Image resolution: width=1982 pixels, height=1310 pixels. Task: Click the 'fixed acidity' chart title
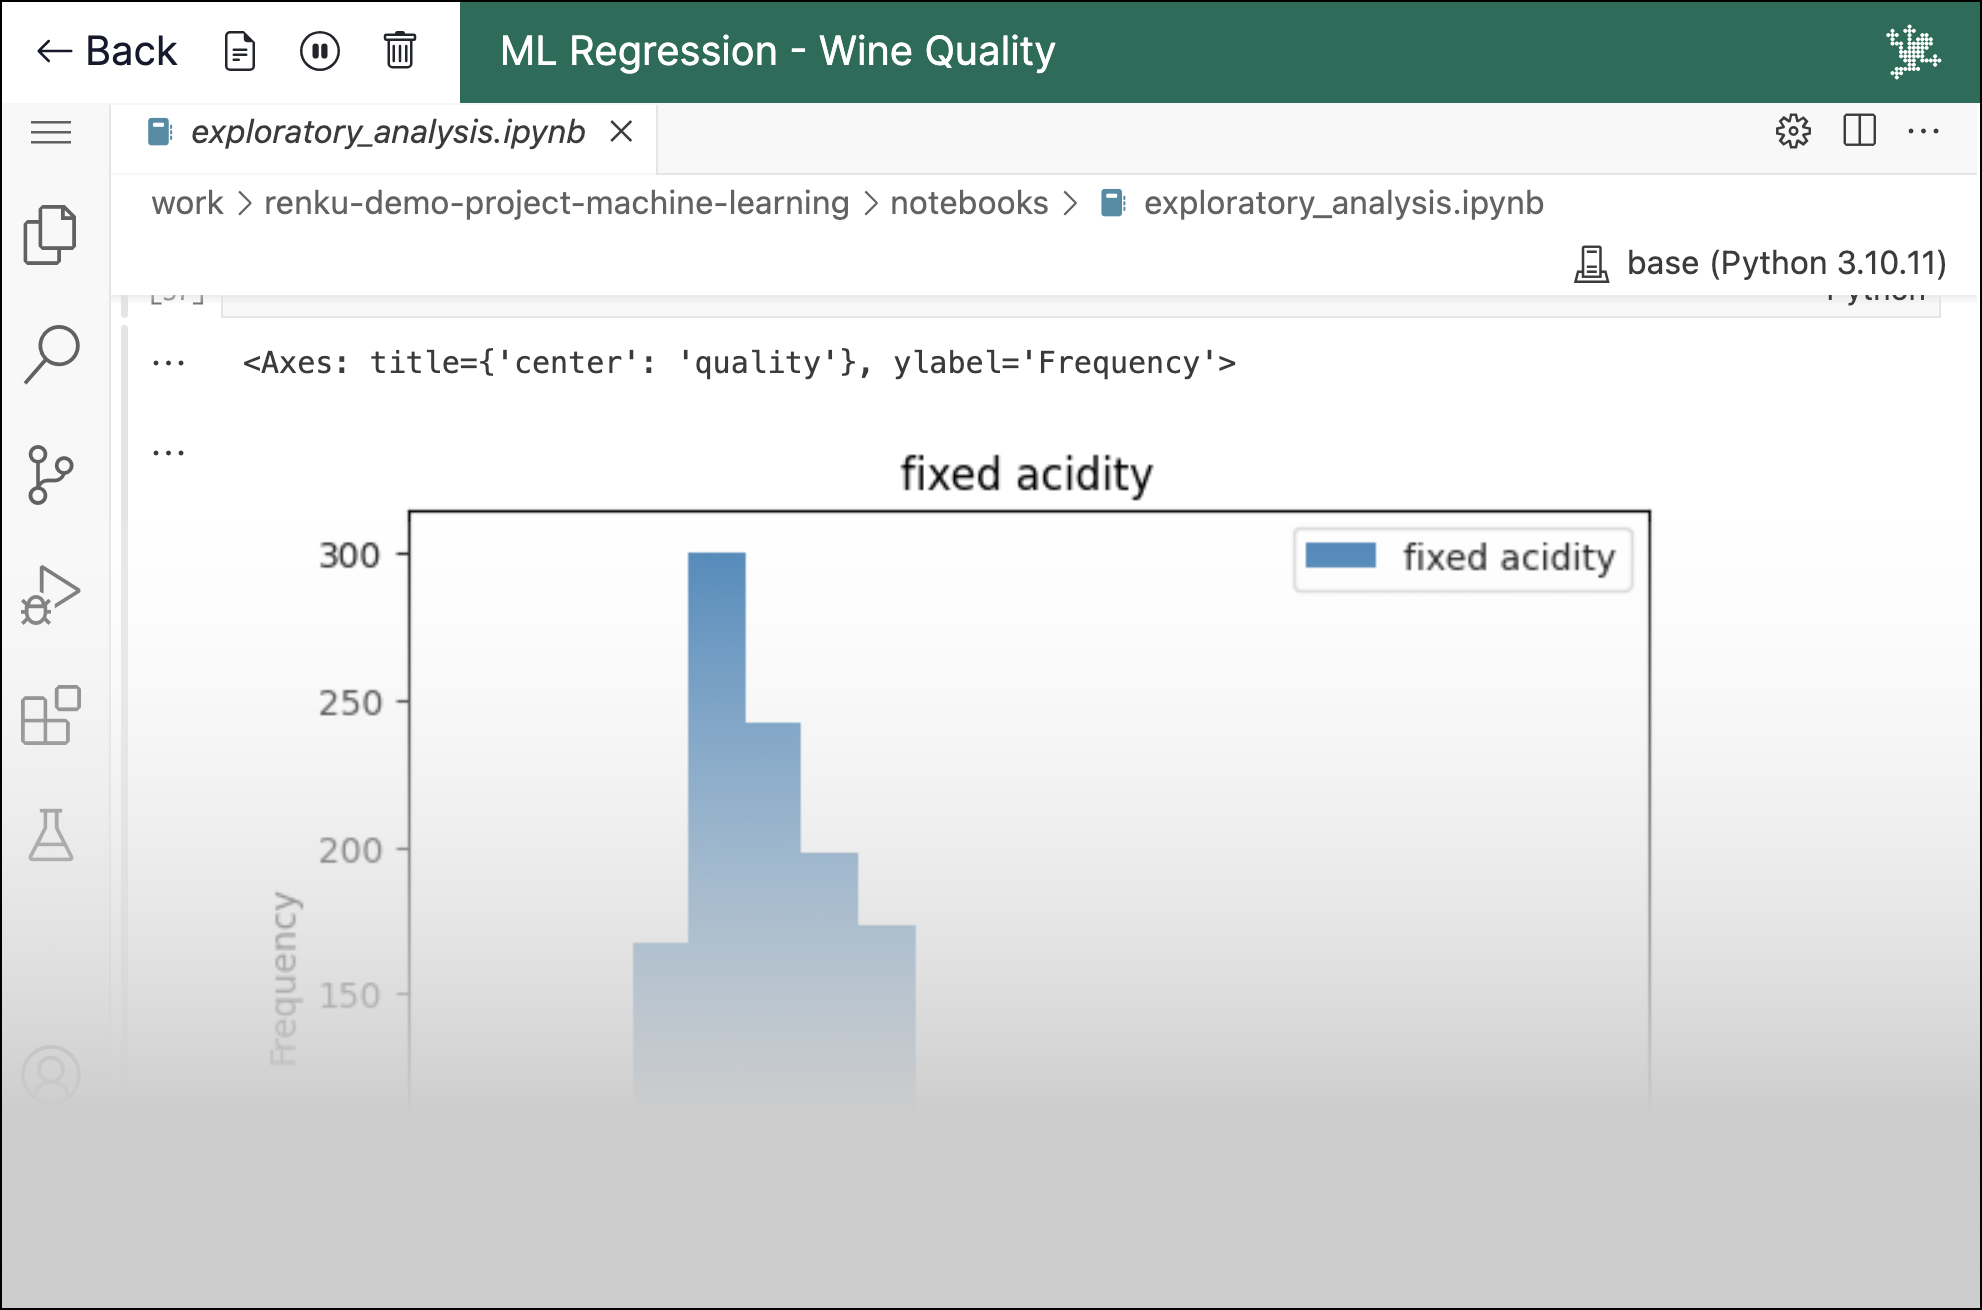[x=1026, y=473]
